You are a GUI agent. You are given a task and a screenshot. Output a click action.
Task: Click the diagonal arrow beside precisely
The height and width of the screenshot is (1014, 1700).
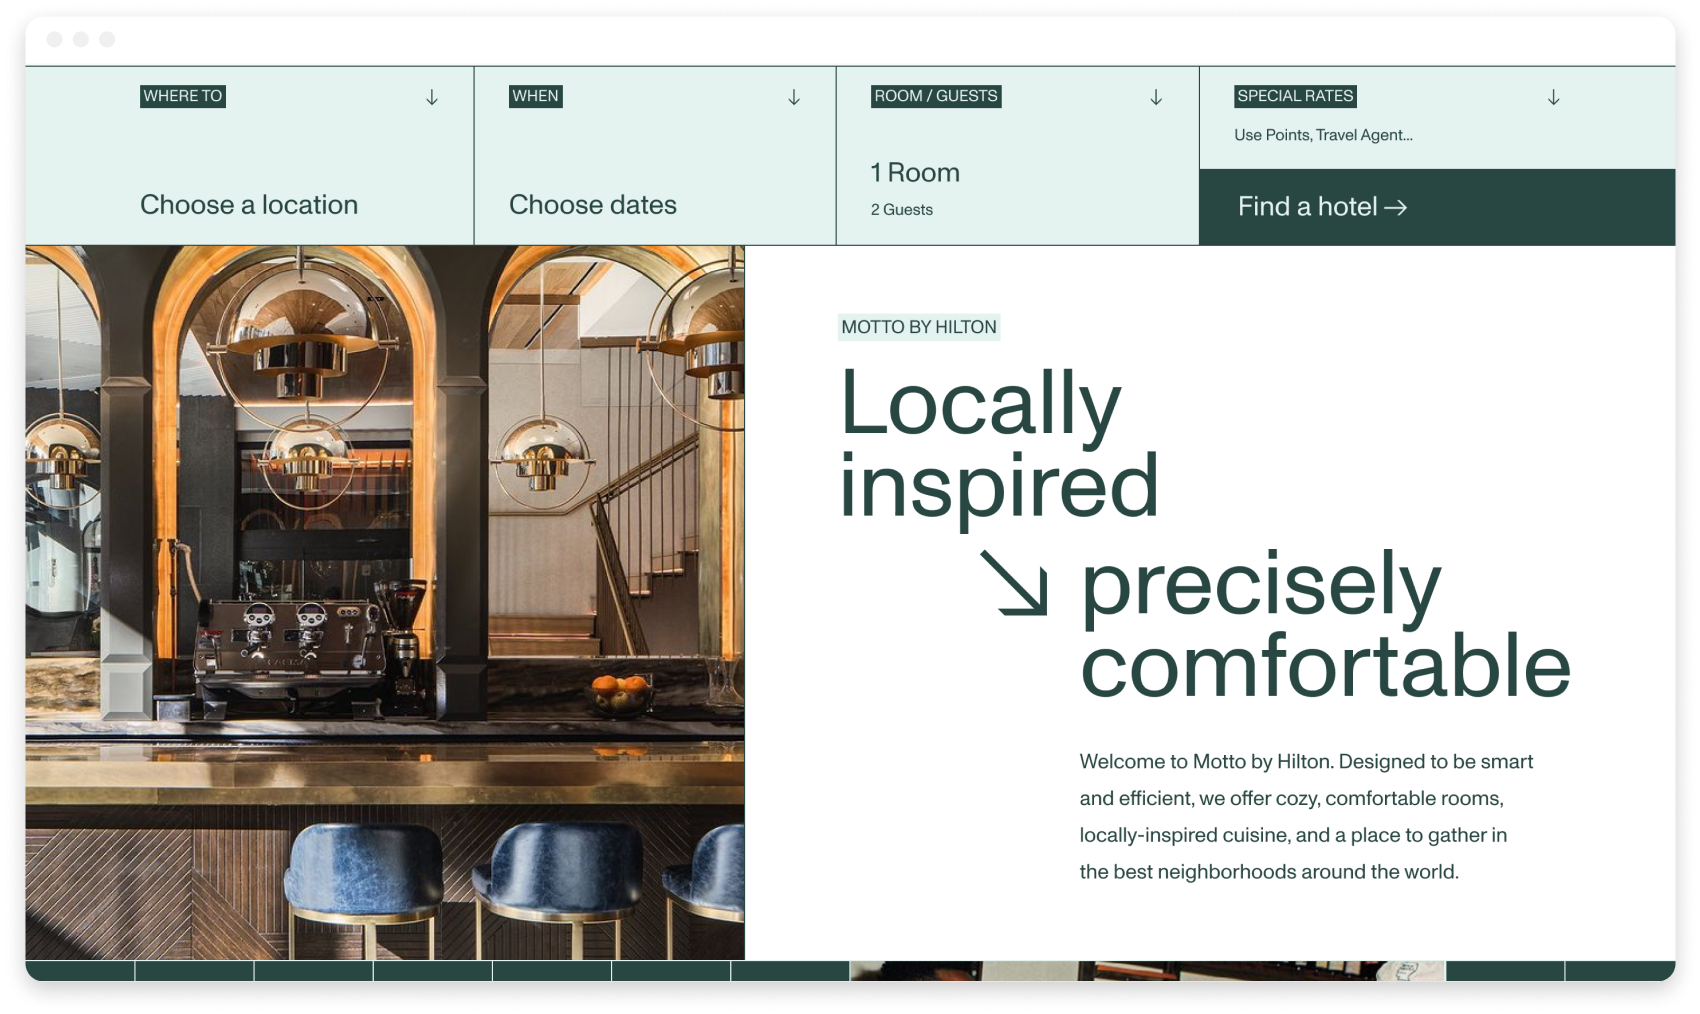coord(1014,582)
